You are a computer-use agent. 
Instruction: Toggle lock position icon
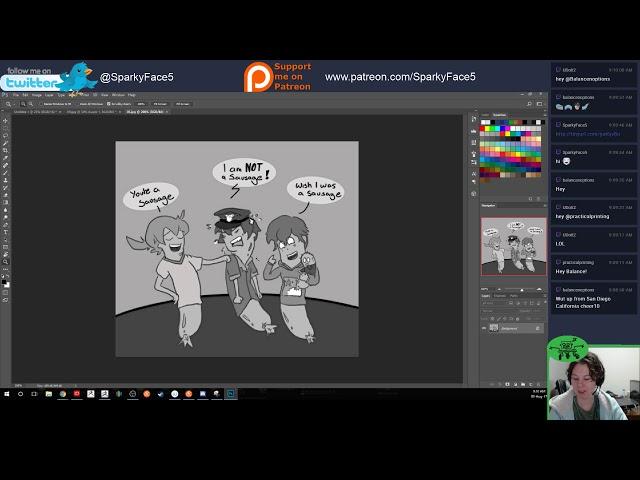[x=505, y=319]
